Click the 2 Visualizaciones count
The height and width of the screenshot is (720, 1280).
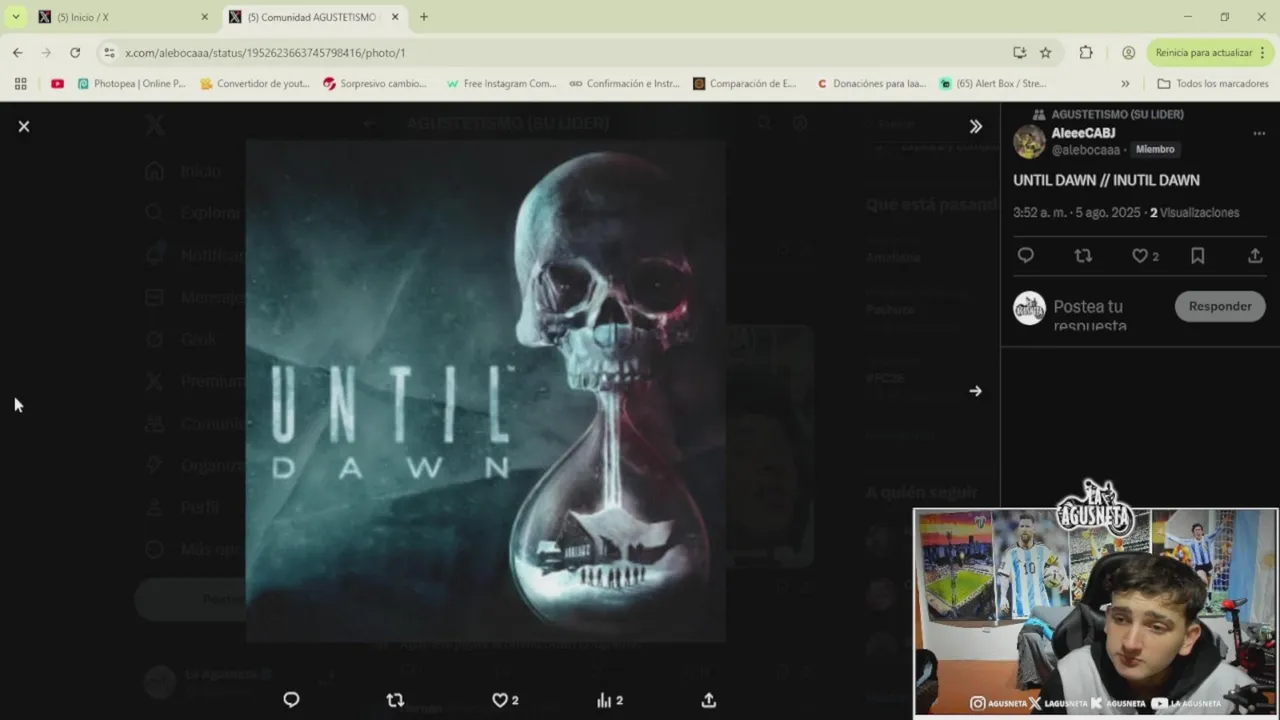[x=1194, y=213]
